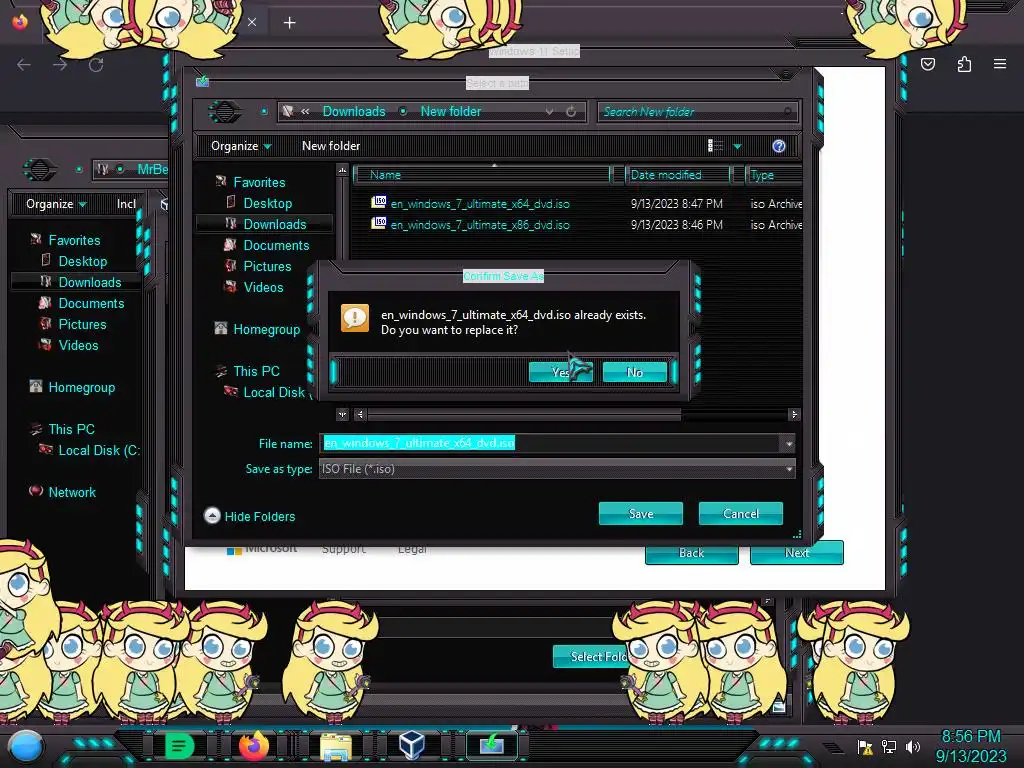Image resolution: width=1024 pixels, height=768 pixels.
Task: Click the Firefox reload button
Action: pos(96,65)
